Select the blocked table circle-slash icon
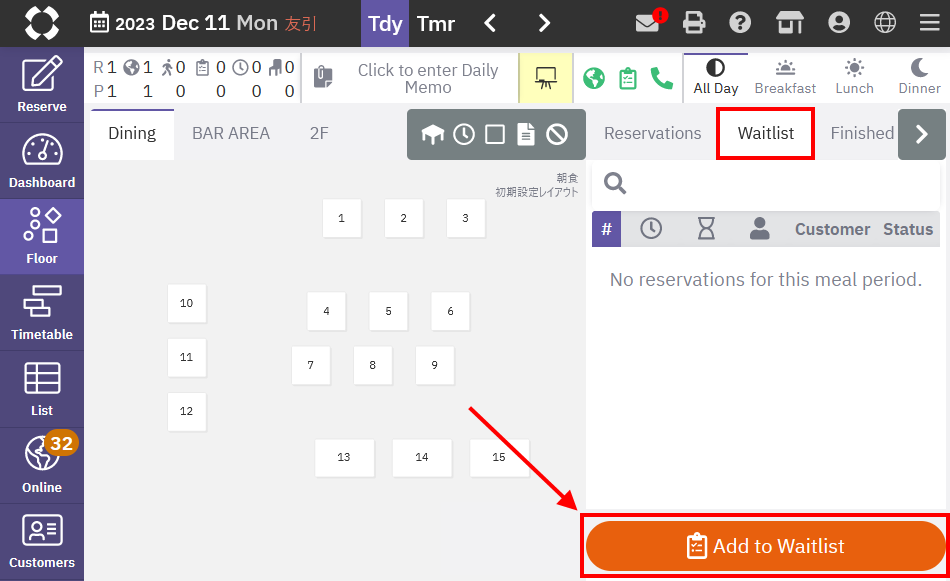 (557, 134)
